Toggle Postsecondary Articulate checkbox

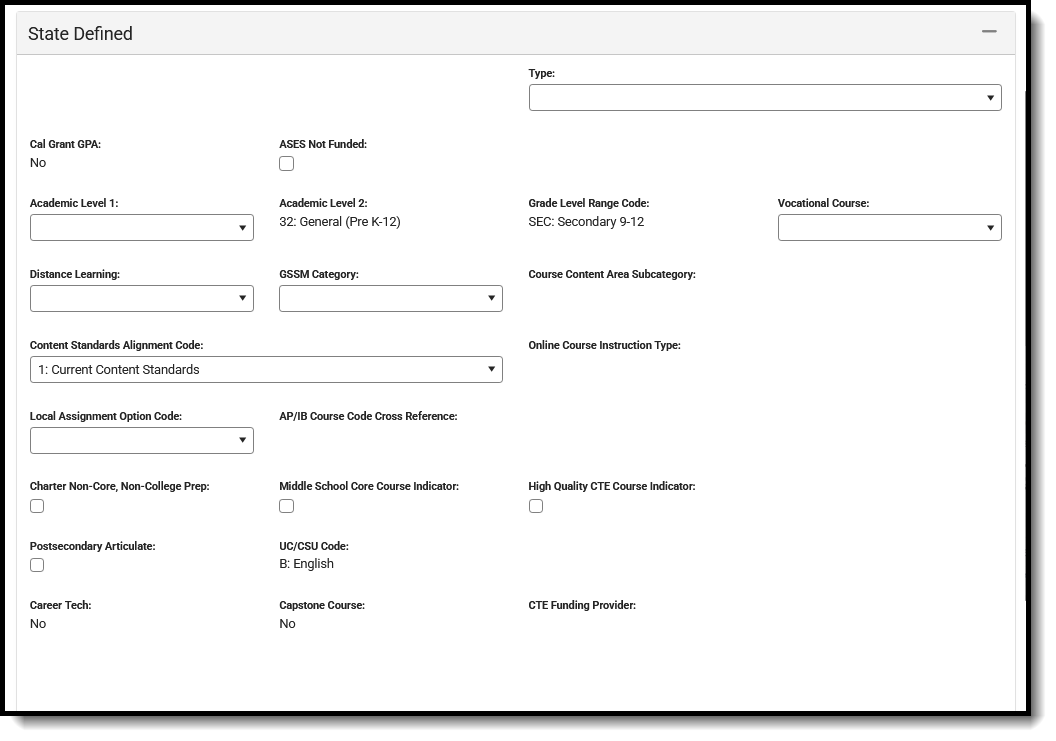pyautogui.click(x=37, y=565)
